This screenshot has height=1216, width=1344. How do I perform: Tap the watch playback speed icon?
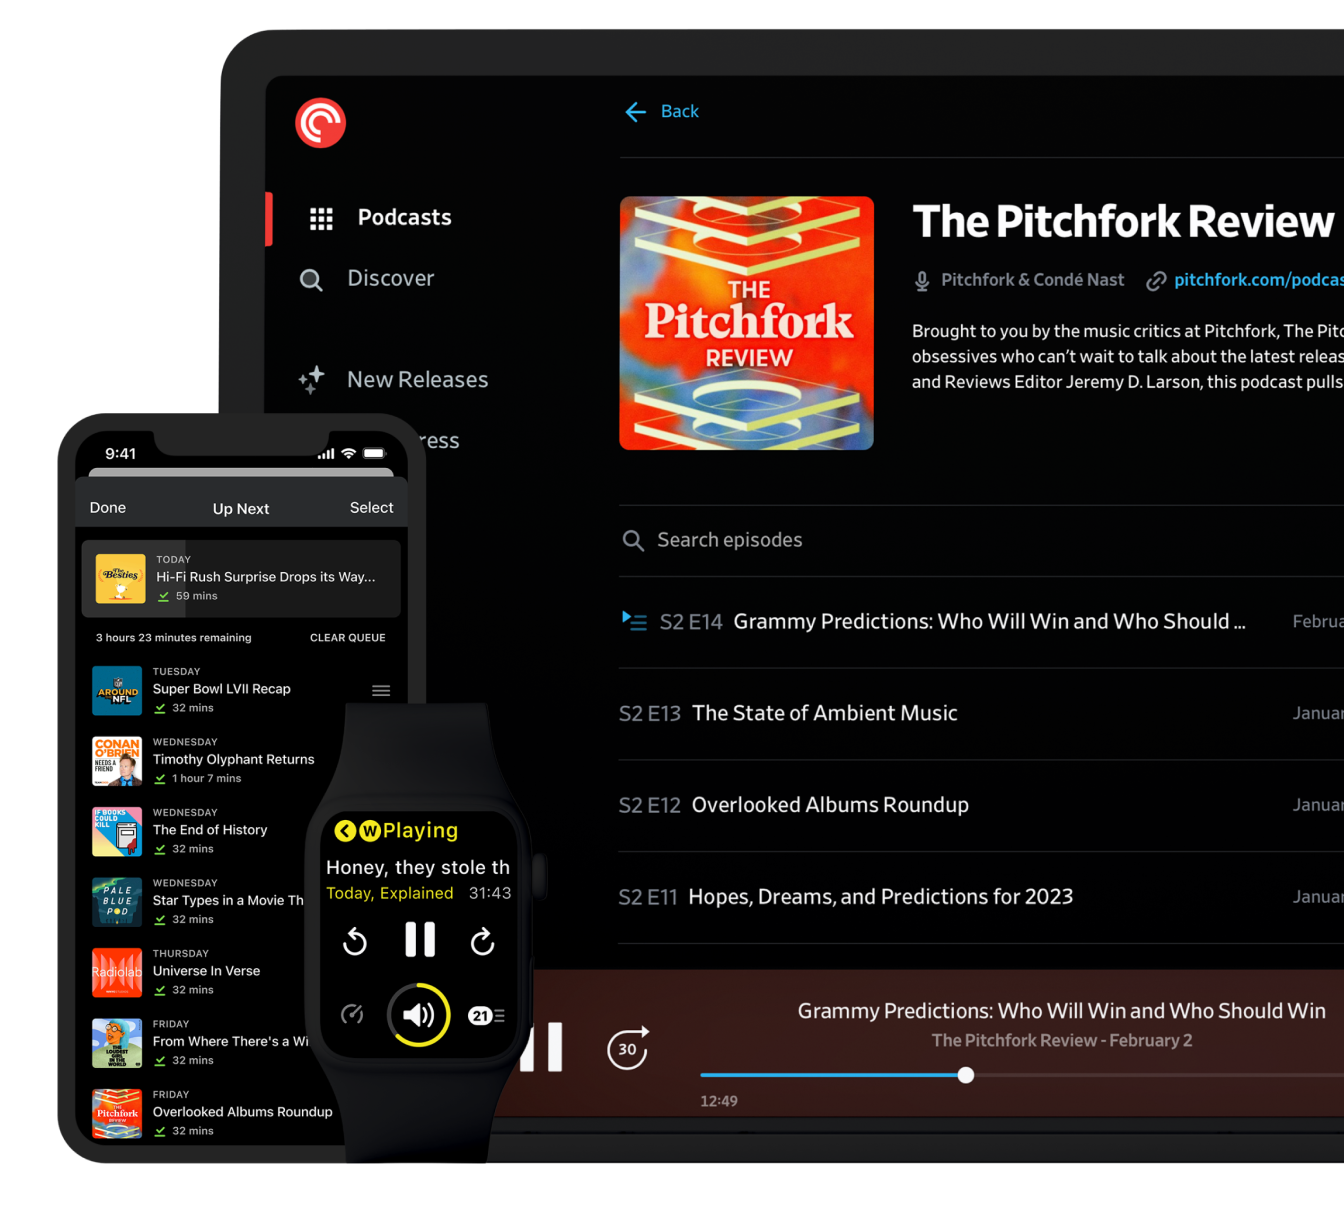coord(352,1014)
